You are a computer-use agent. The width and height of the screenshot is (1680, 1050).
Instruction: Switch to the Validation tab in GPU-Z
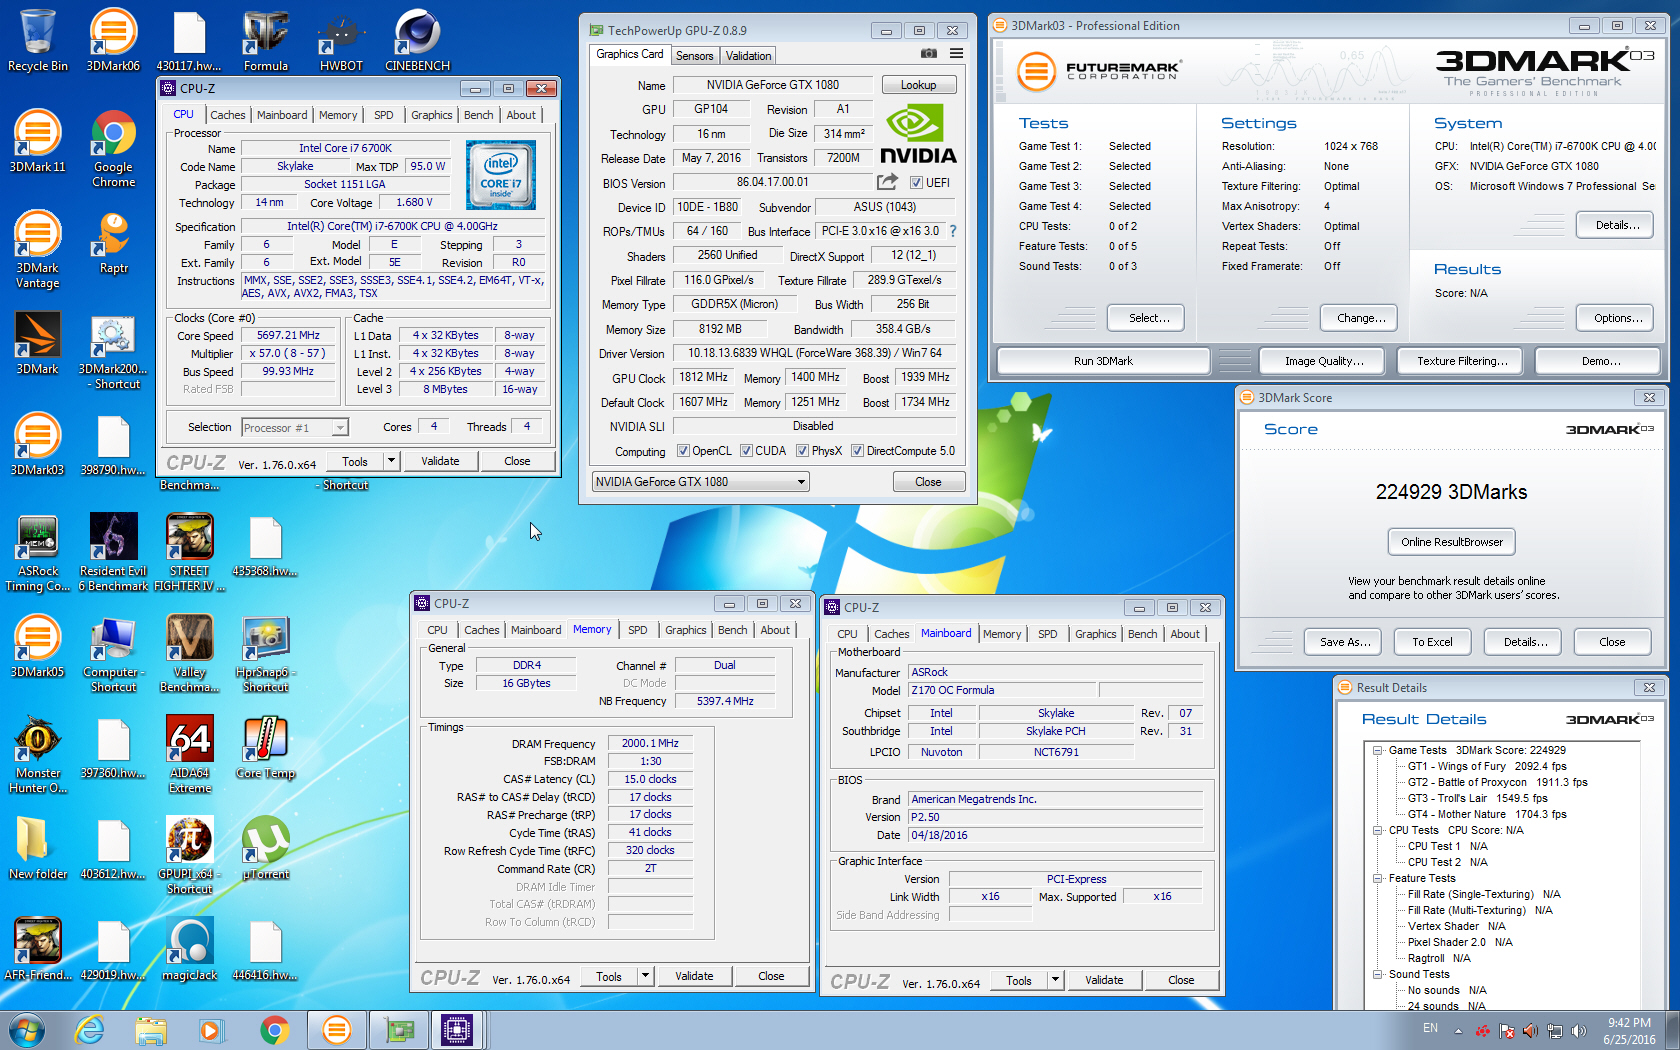point(748,56)
